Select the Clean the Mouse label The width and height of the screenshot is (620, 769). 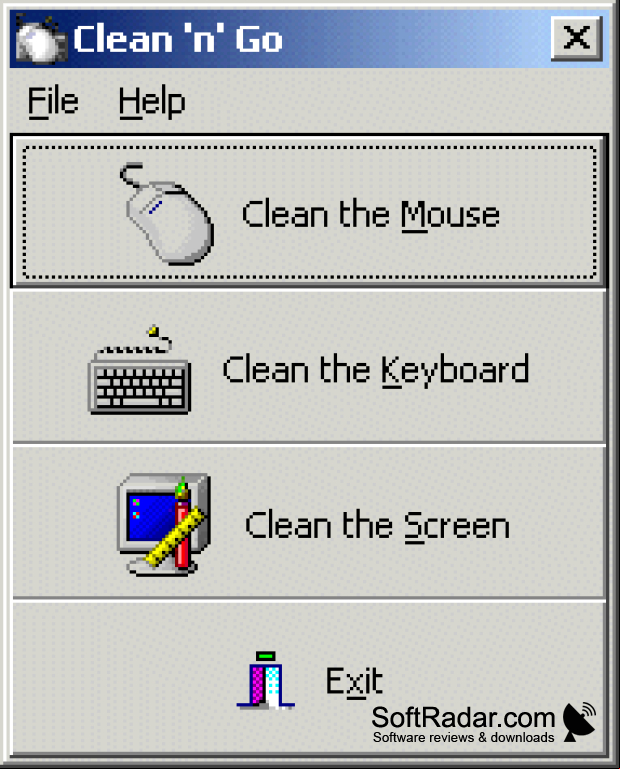(371, 215)
